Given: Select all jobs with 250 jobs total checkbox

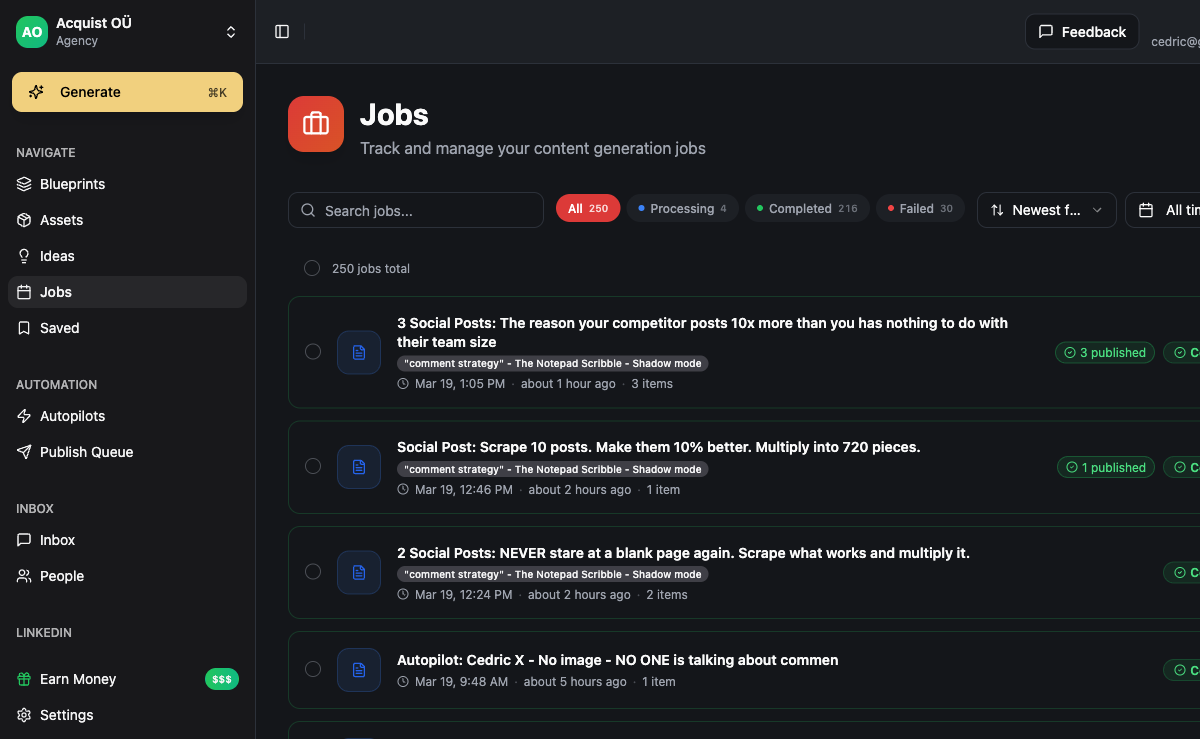Looking at the screenshot, I should [312, 268].
